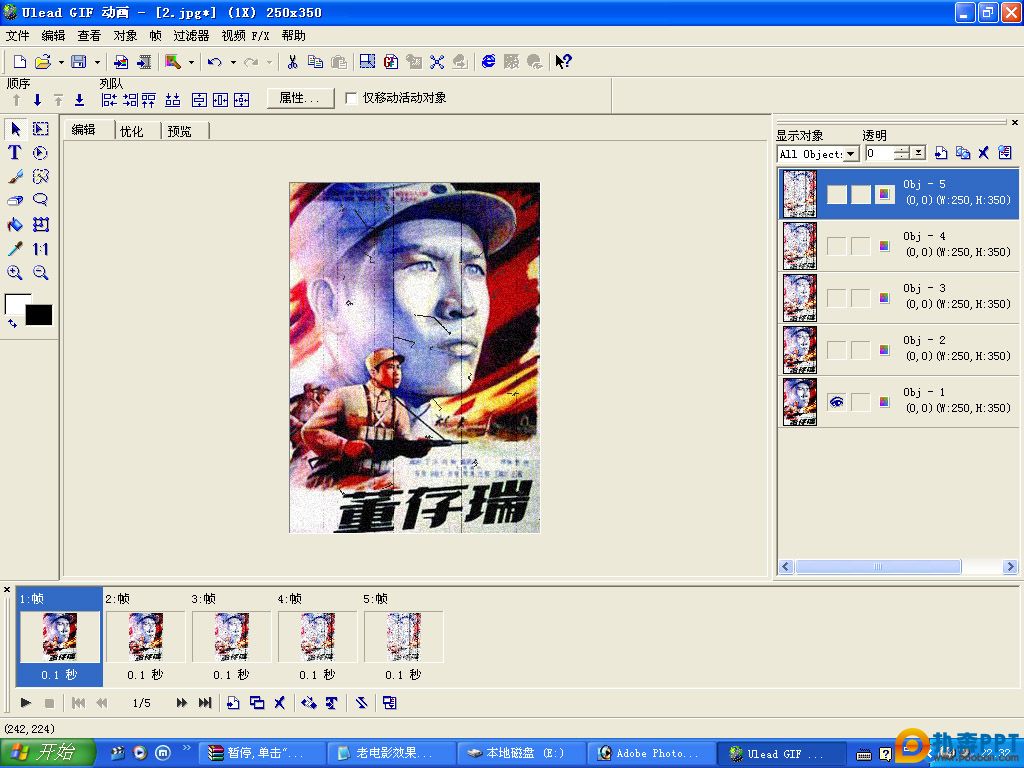Open the 对象 menu
The height and width of the screenshot is (768, 1024).
(x=125, y=35)
